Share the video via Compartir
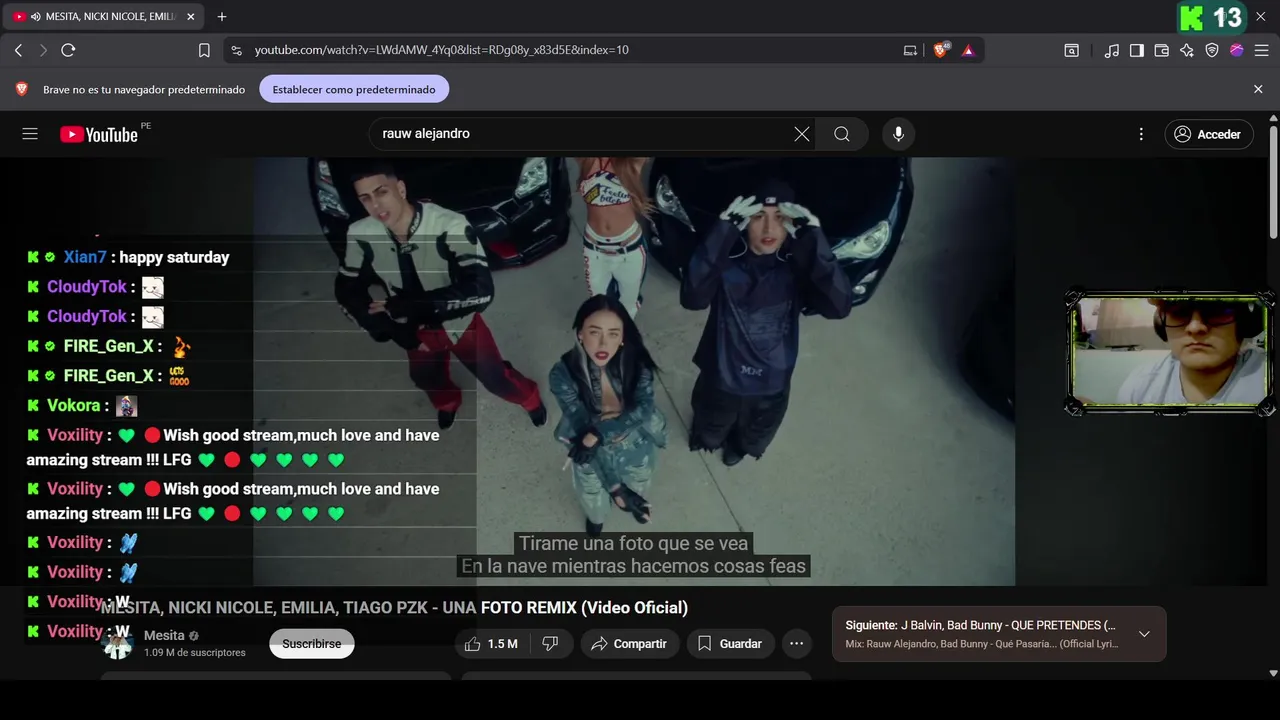The width and height of the screenshot is (1280, 720). 629,644
